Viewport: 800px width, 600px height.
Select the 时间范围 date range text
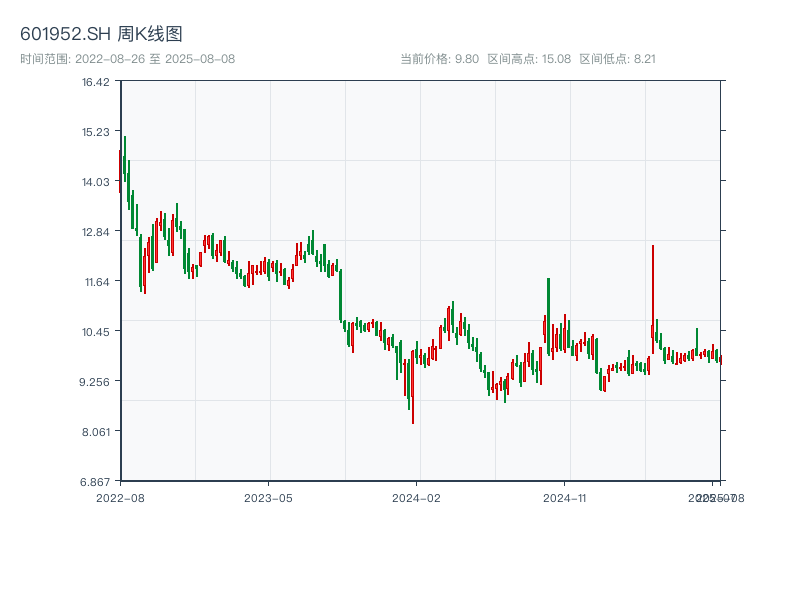(127, 58)
